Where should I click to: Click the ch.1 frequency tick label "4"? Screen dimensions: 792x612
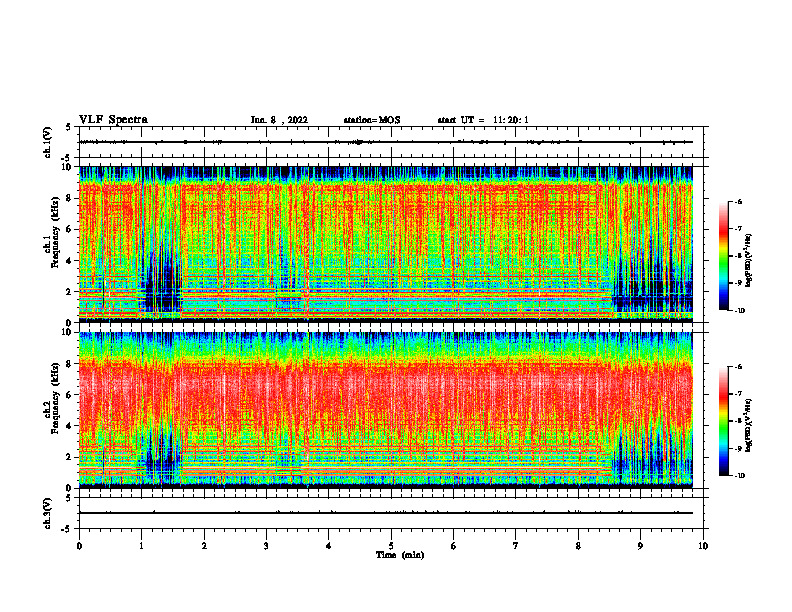70,261
